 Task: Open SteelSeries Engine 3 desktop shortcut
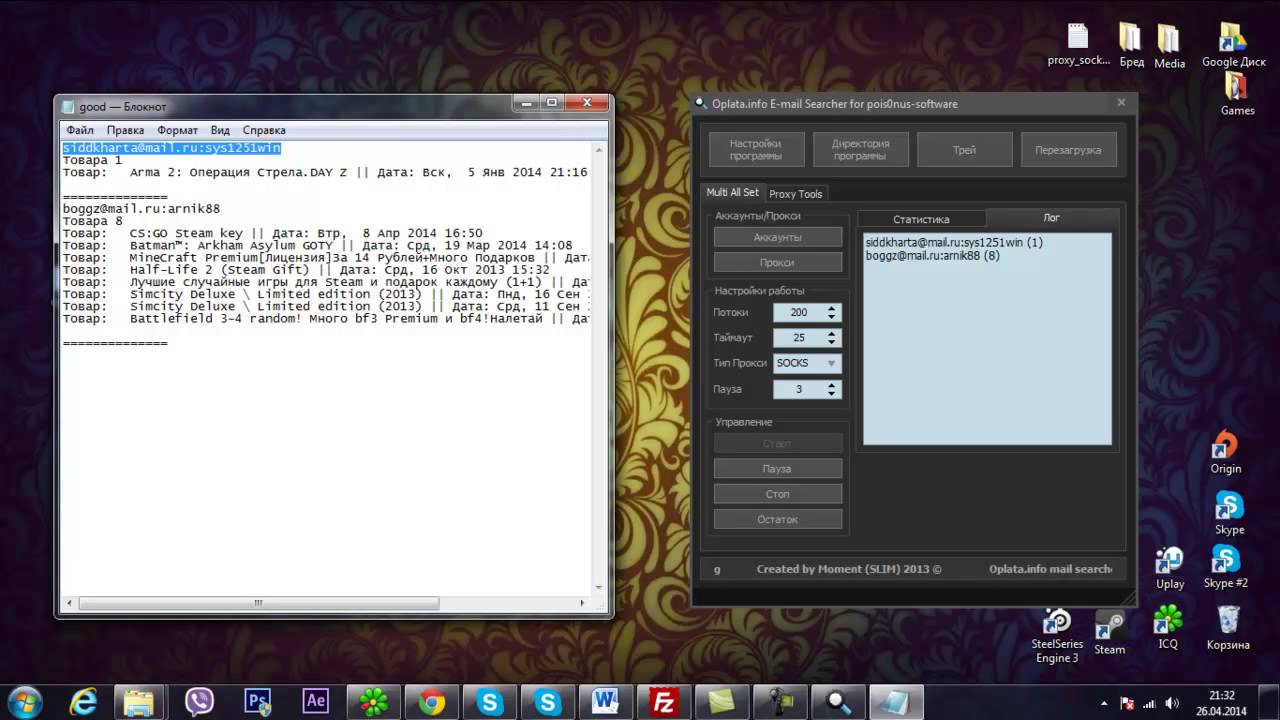point(1057,636)
